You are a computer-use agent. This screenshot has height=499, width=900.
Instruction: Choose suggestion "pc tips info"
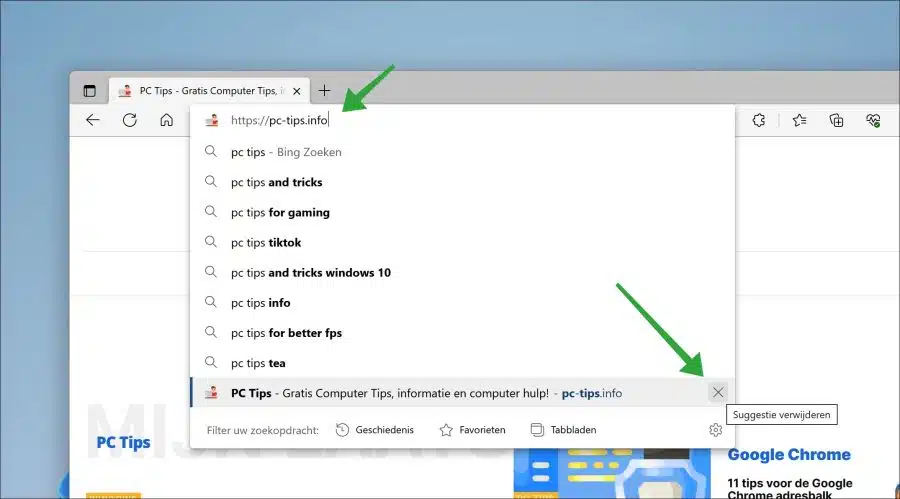coord(462,303)
